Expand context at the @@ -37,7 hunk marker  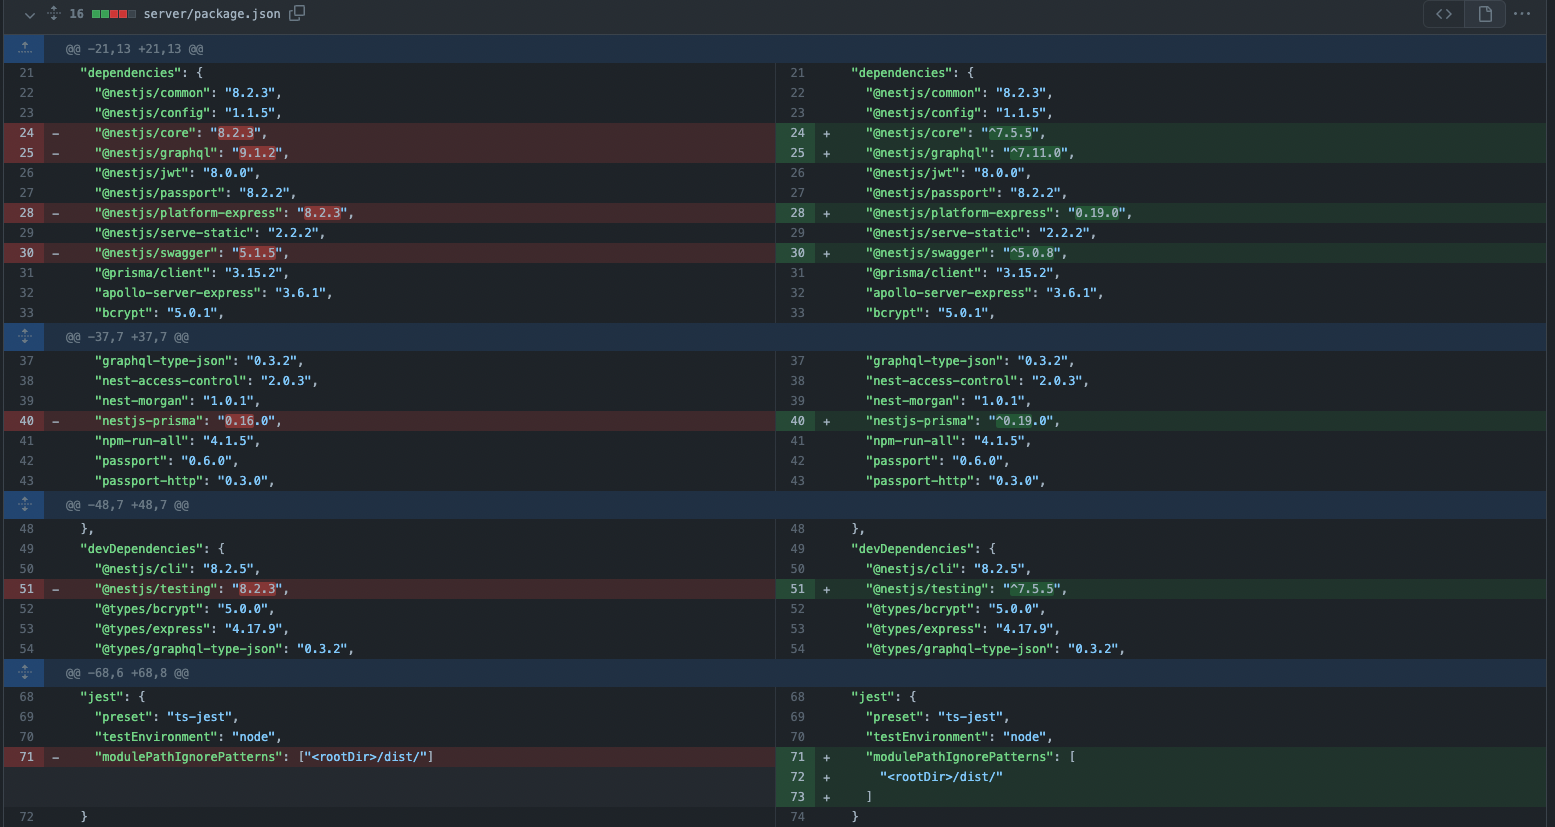pos(24,336)
